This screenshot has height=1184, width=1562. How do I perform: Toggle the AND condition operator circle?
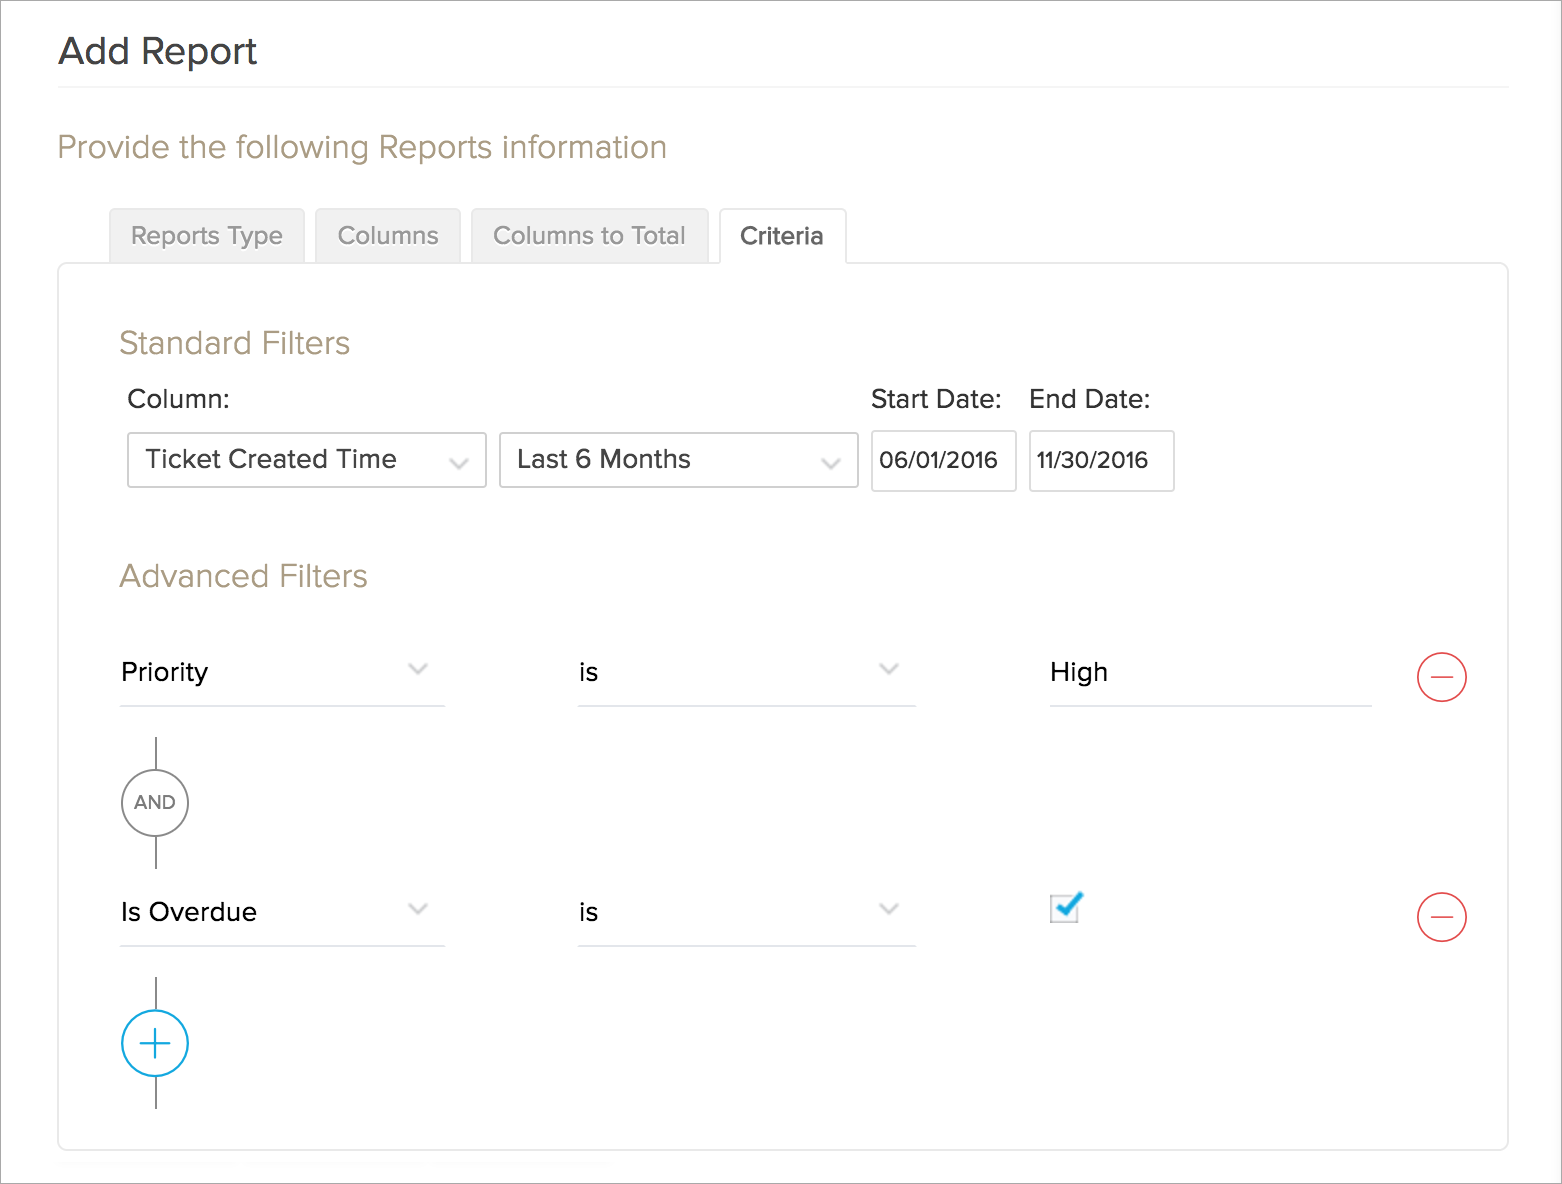click(x=155, y=802)
